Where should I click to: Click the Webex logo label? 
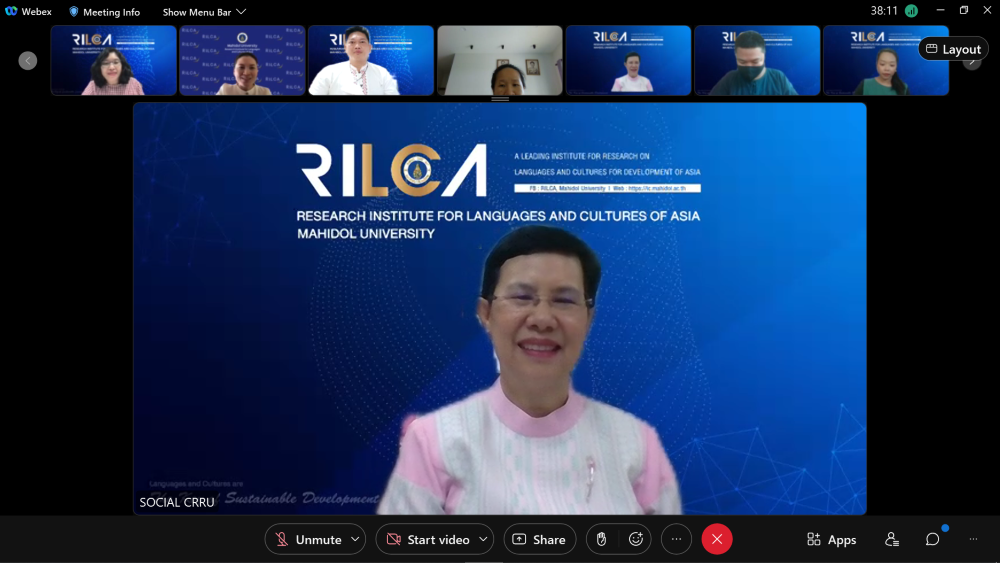click(28, 12)
